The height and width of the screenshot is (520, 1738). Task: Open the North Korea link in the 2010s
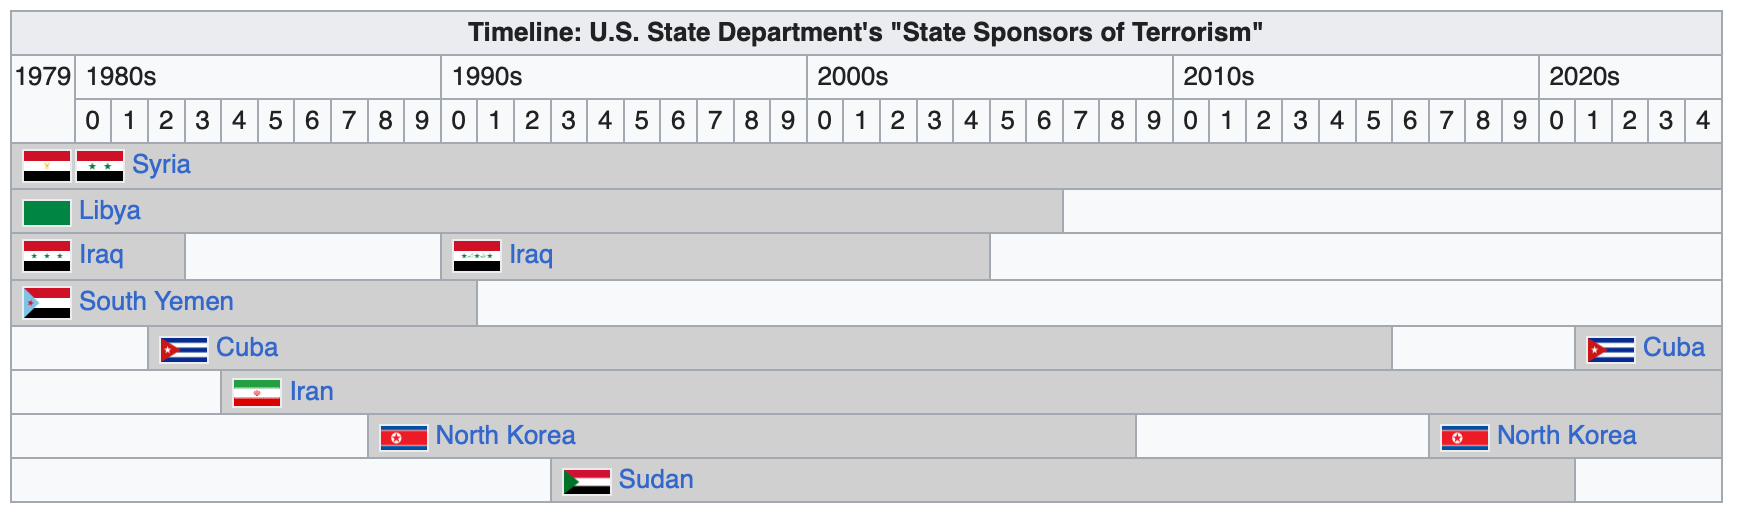click(x=1567, y=436)
